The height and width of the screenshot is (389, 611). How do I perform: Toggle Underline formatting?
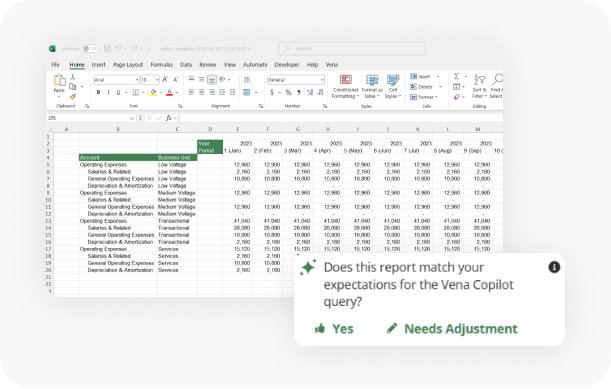(118, 92)
